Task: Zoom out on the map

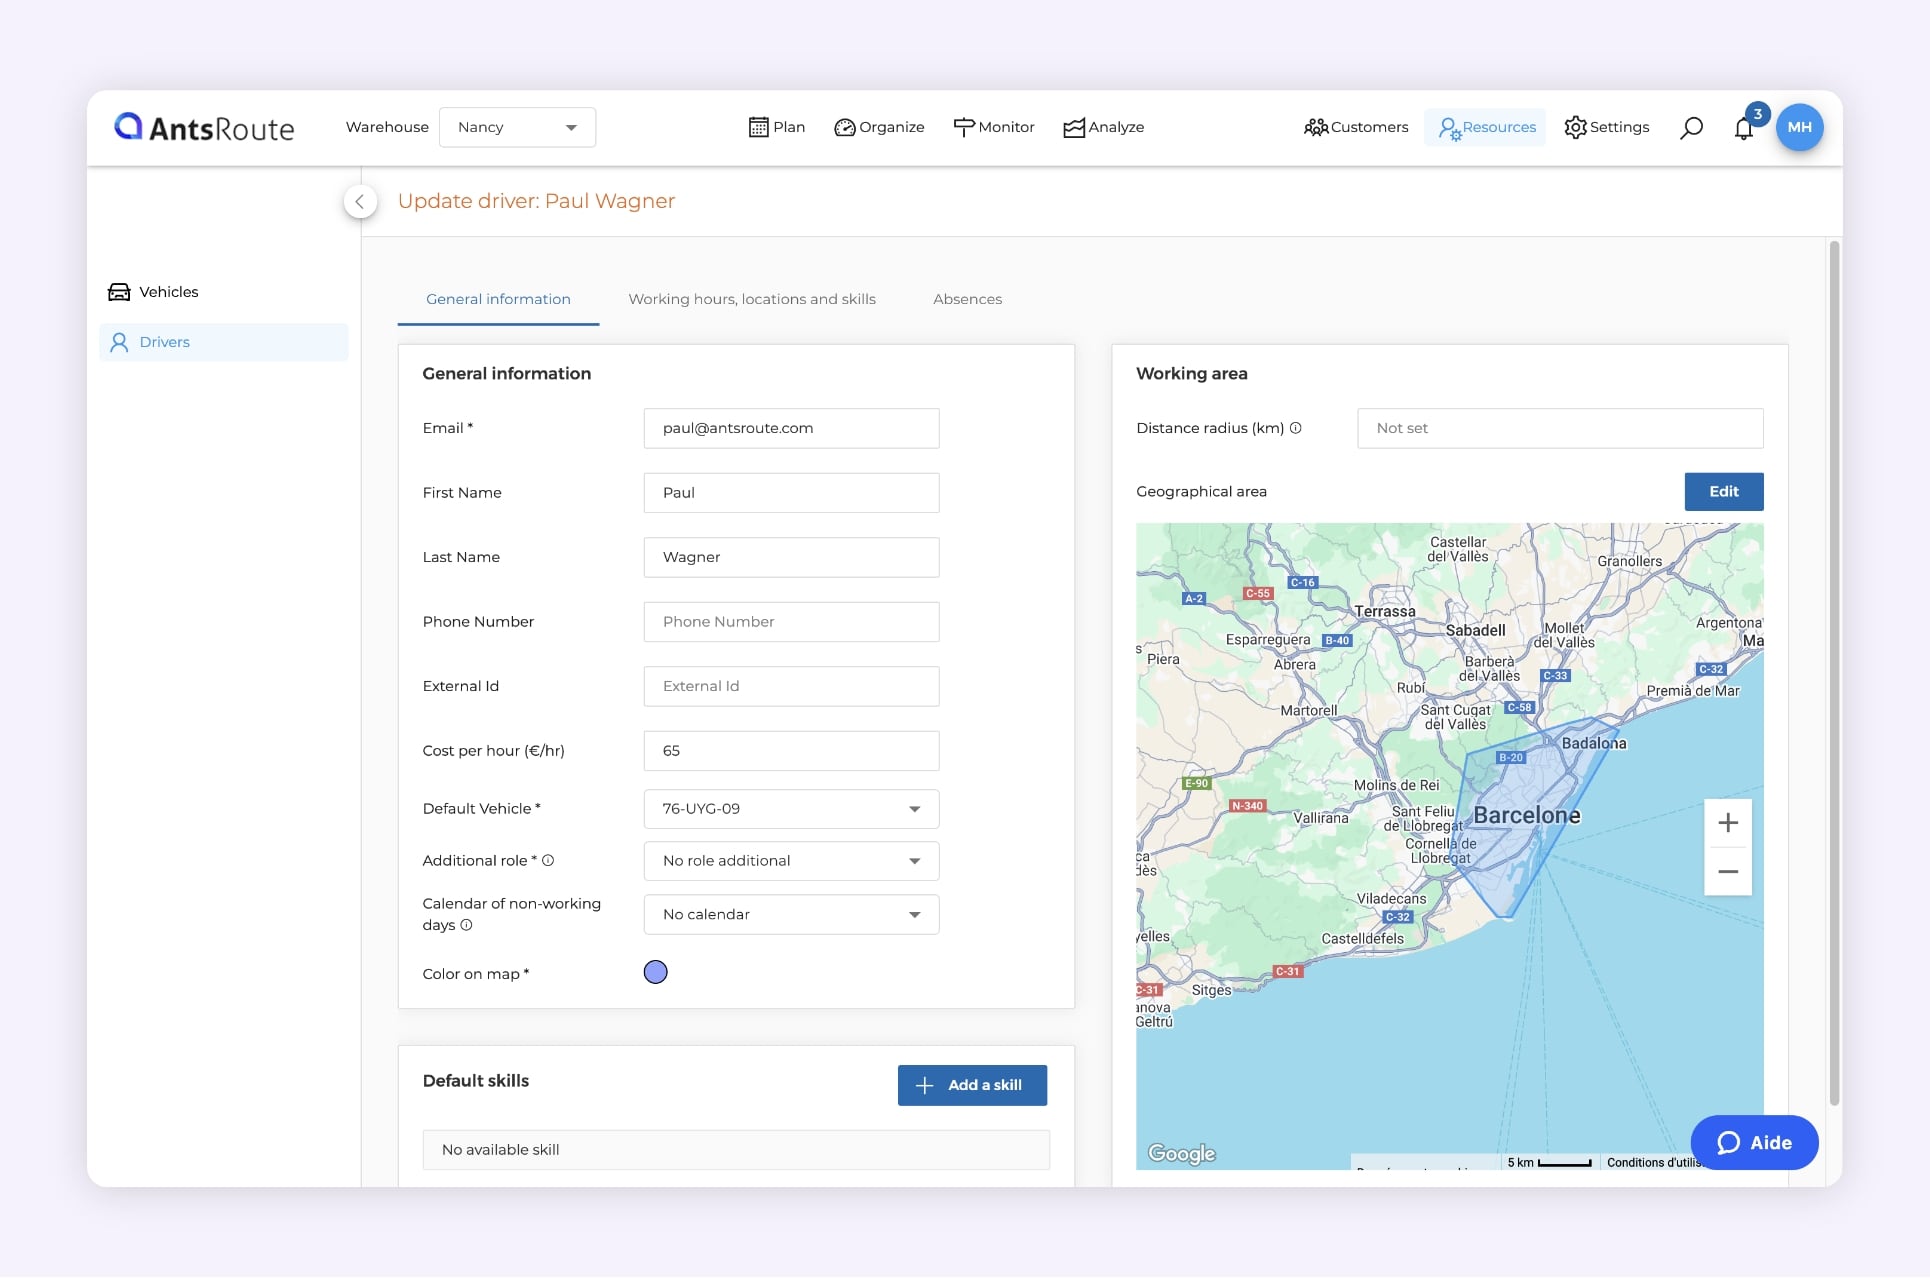Action: pyautogui.click(x=1727, y=871)
